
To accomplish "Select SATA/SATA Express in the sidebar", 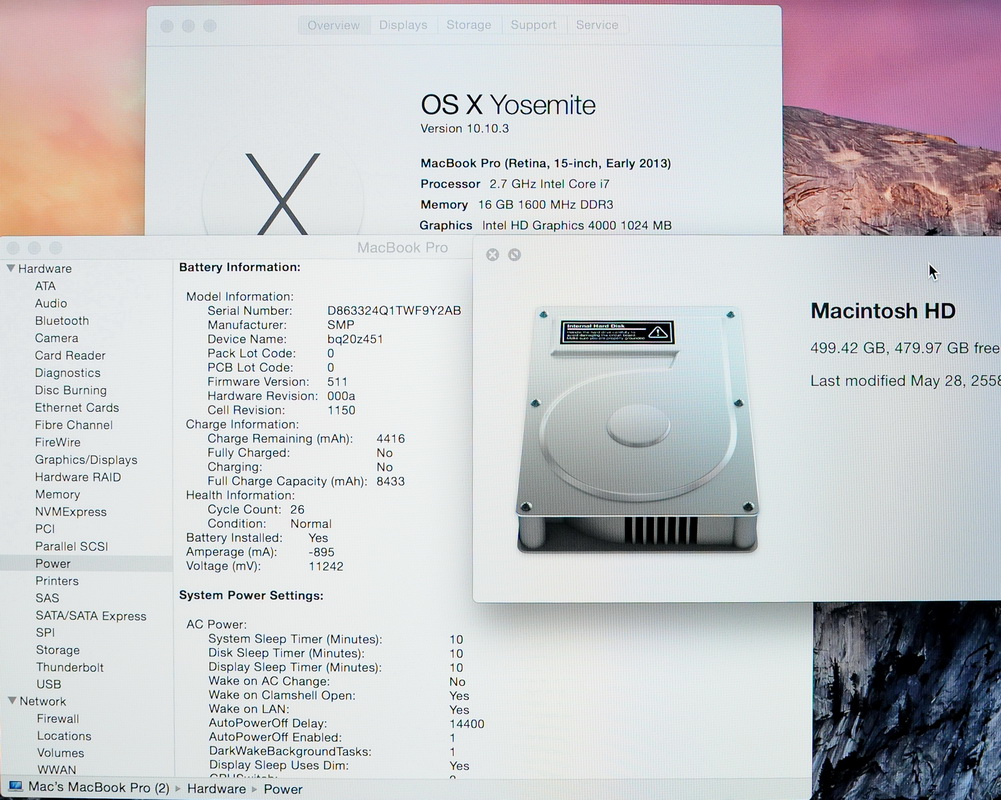I will 91,615.
